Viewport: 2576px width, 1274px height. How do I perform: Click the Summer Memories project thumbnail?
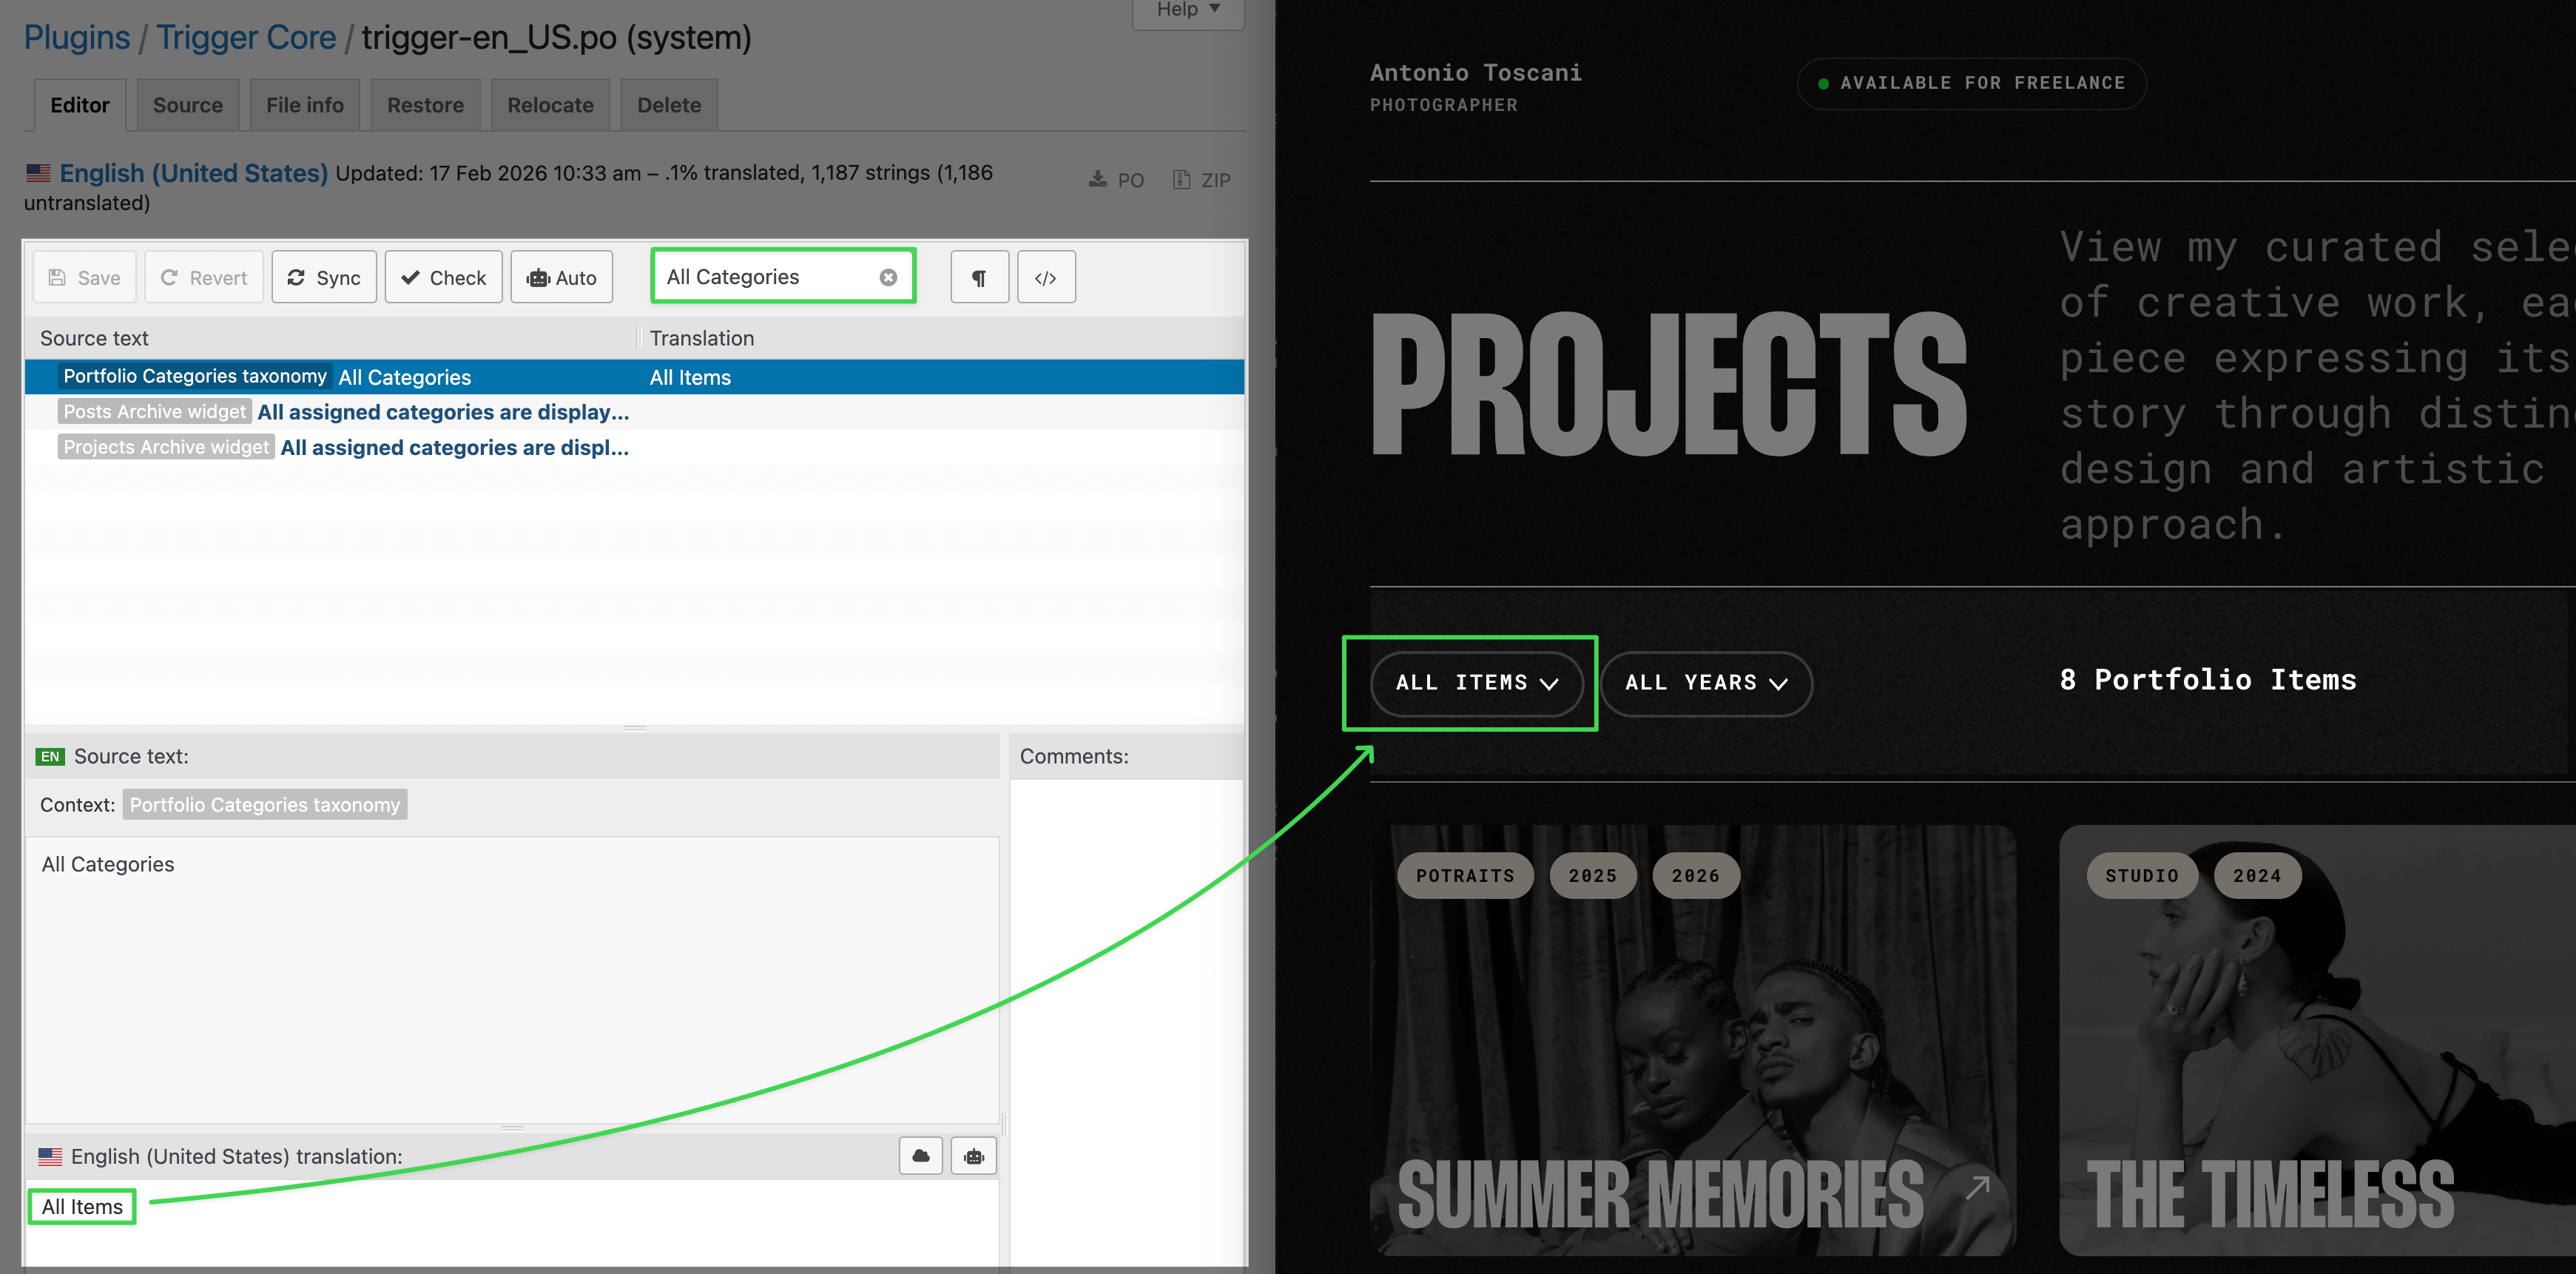click(1692, 1040)
